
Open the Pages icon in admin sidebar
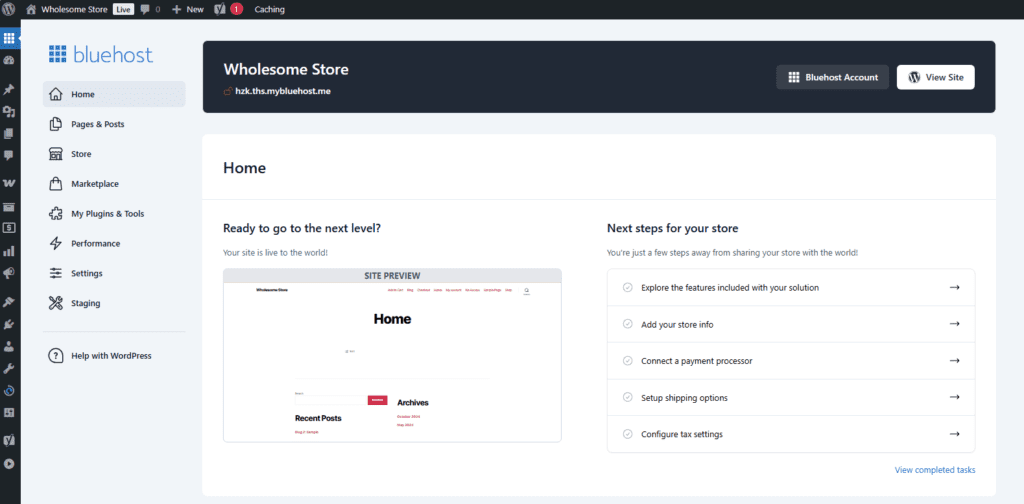pos(9,134)
